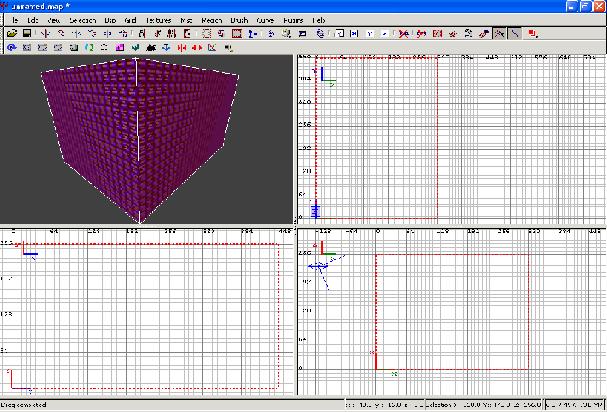Click the Open folder toolbar icon
607x412 pixels.
12,34
